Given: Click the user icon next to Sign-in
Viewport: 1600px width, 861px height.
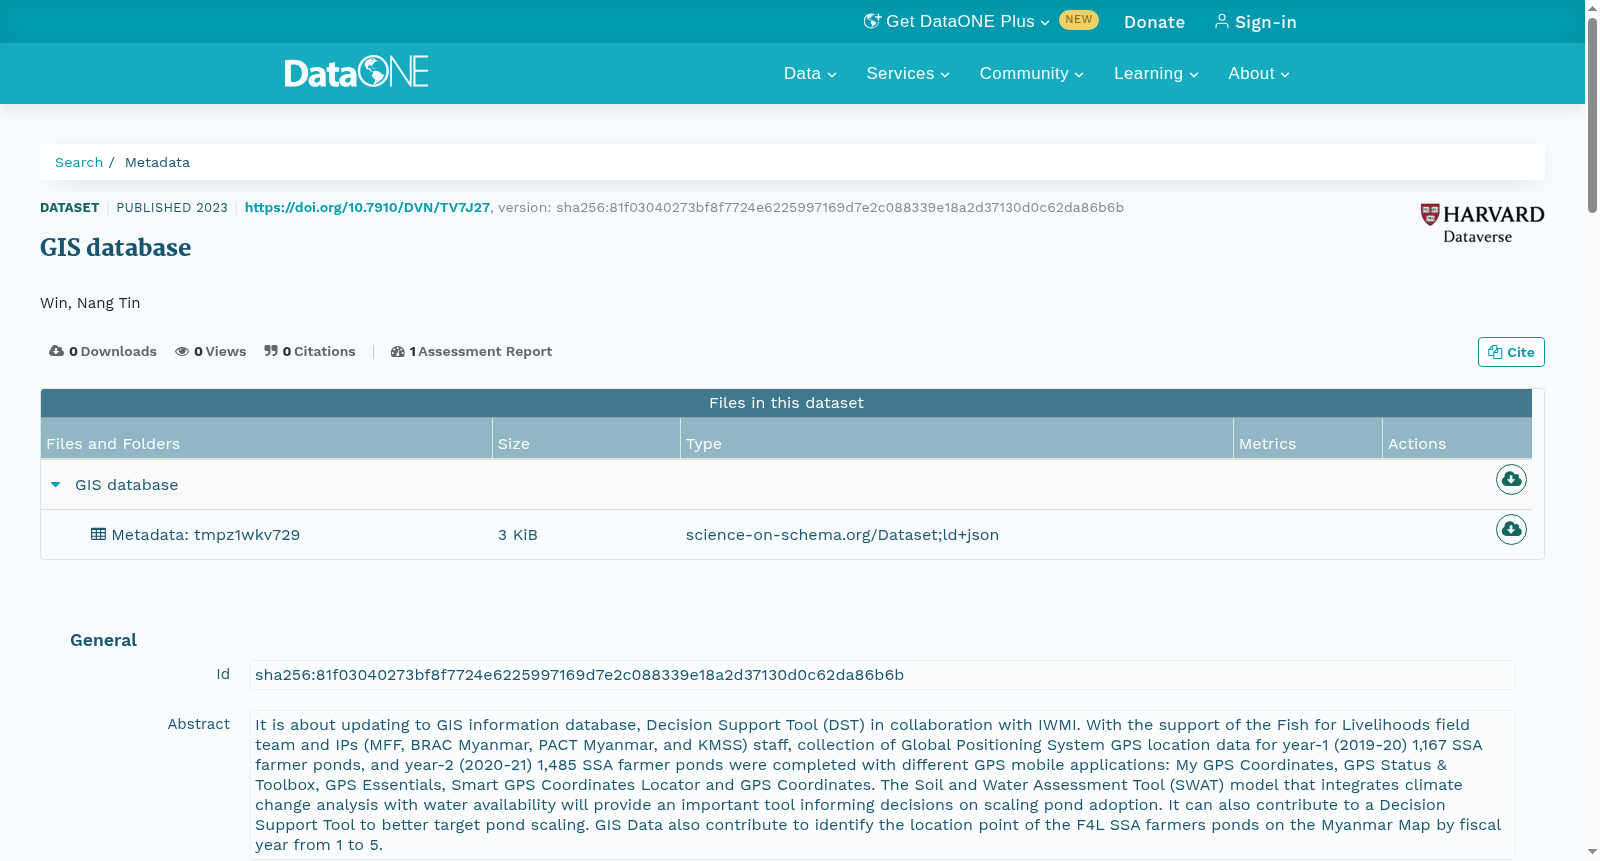Looking at the screenshot, I should click(x=1221, y=21).
